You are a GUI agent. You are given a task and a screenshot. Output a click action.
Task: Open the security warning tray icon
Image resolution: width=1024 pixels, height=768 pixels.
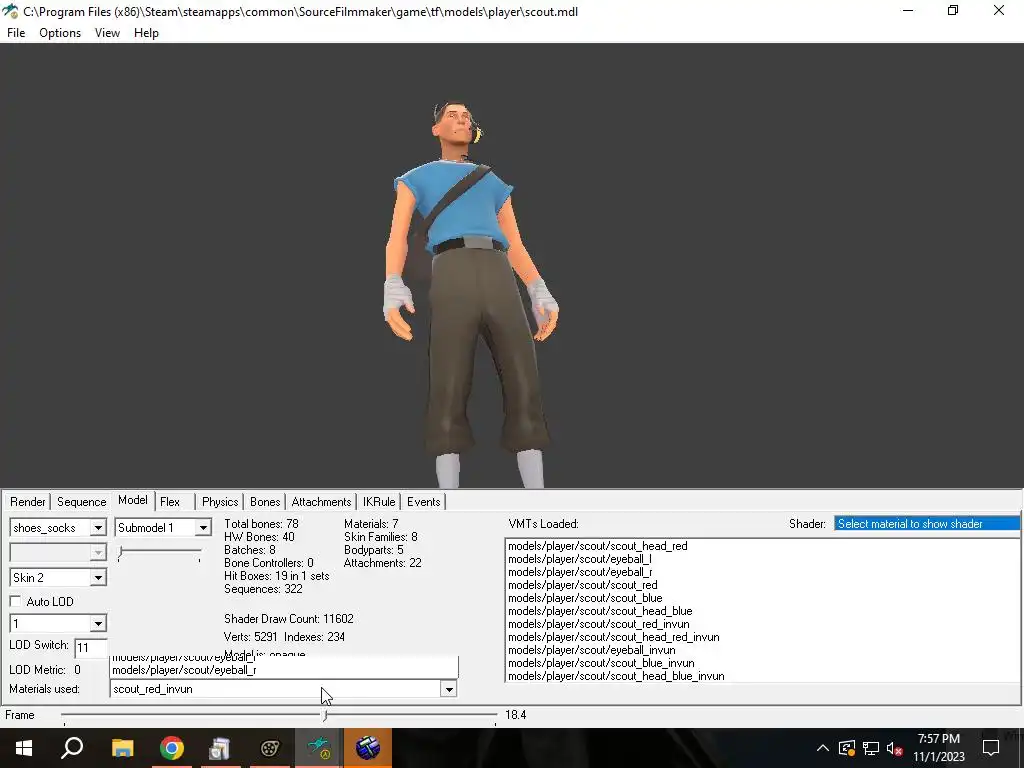click(846, 748)
